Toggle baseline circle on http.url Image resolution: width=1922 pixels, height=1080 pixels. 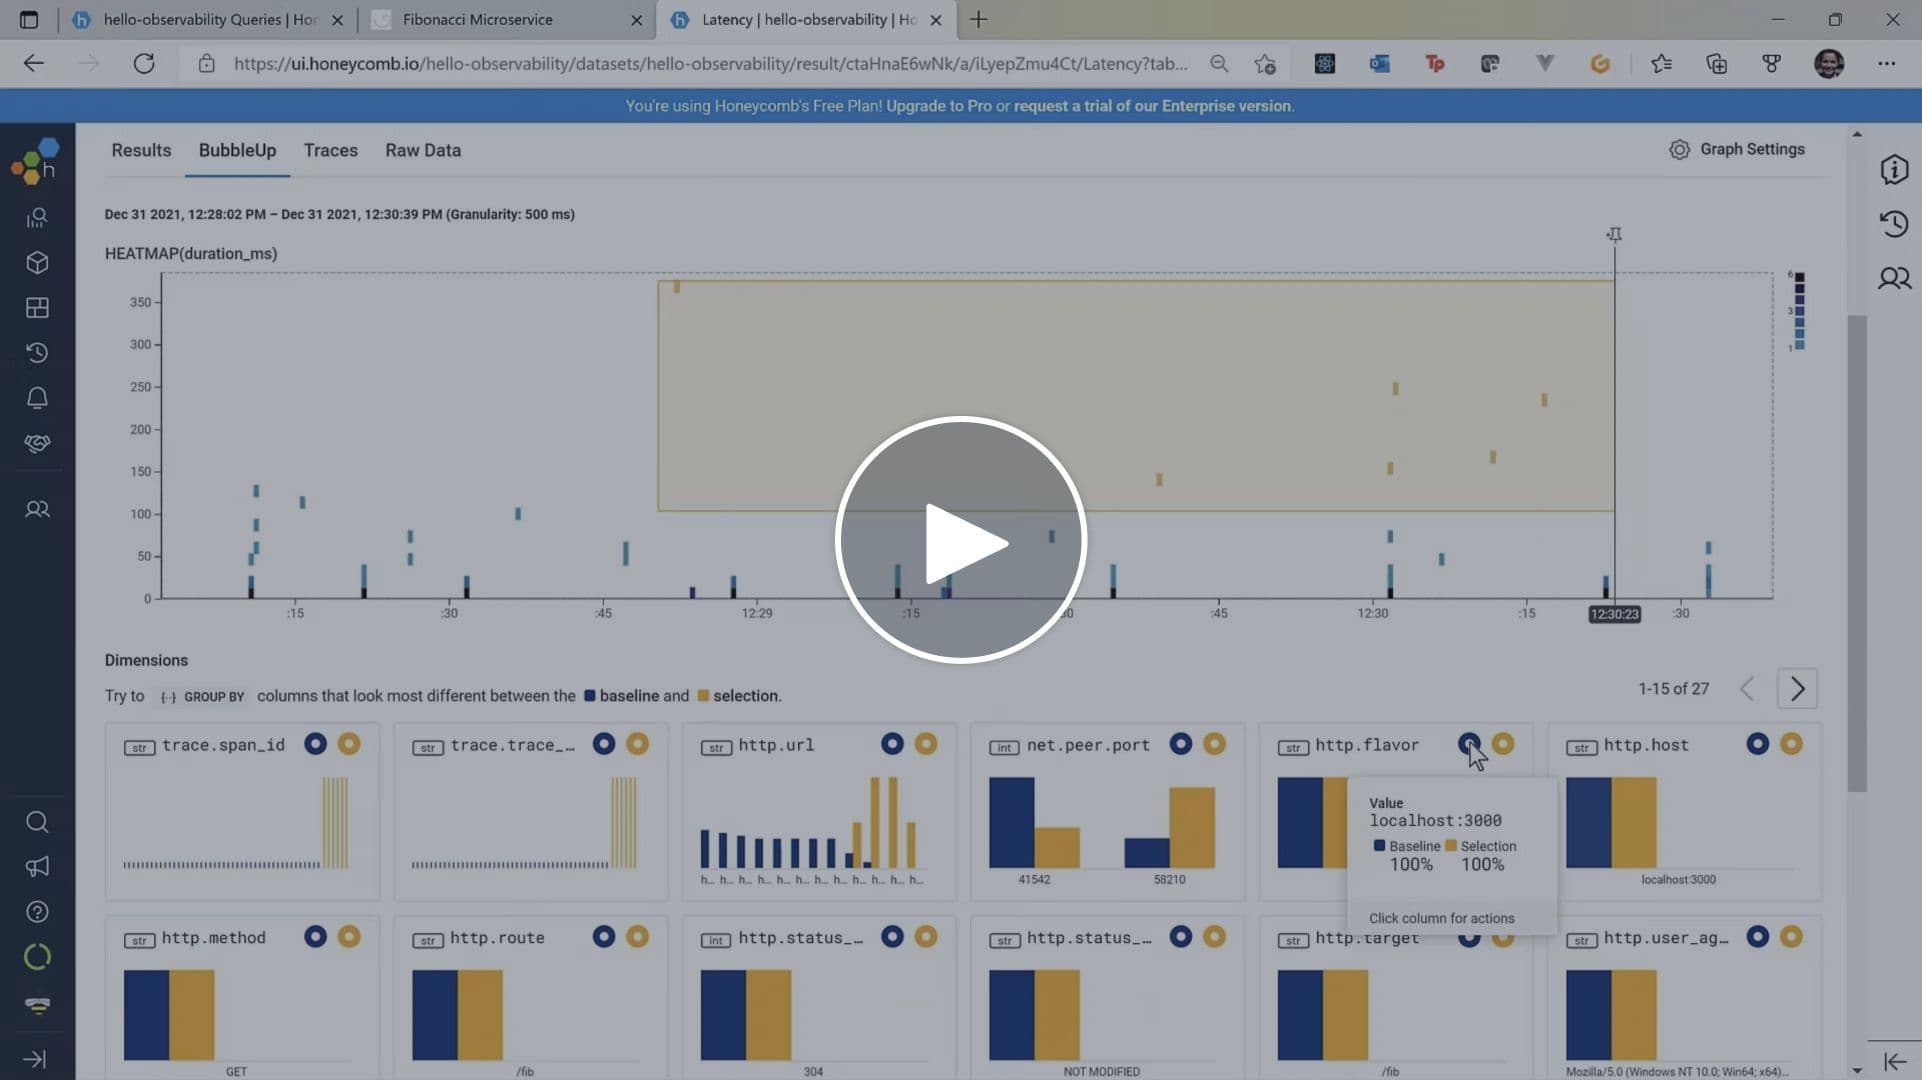(892, 744)
